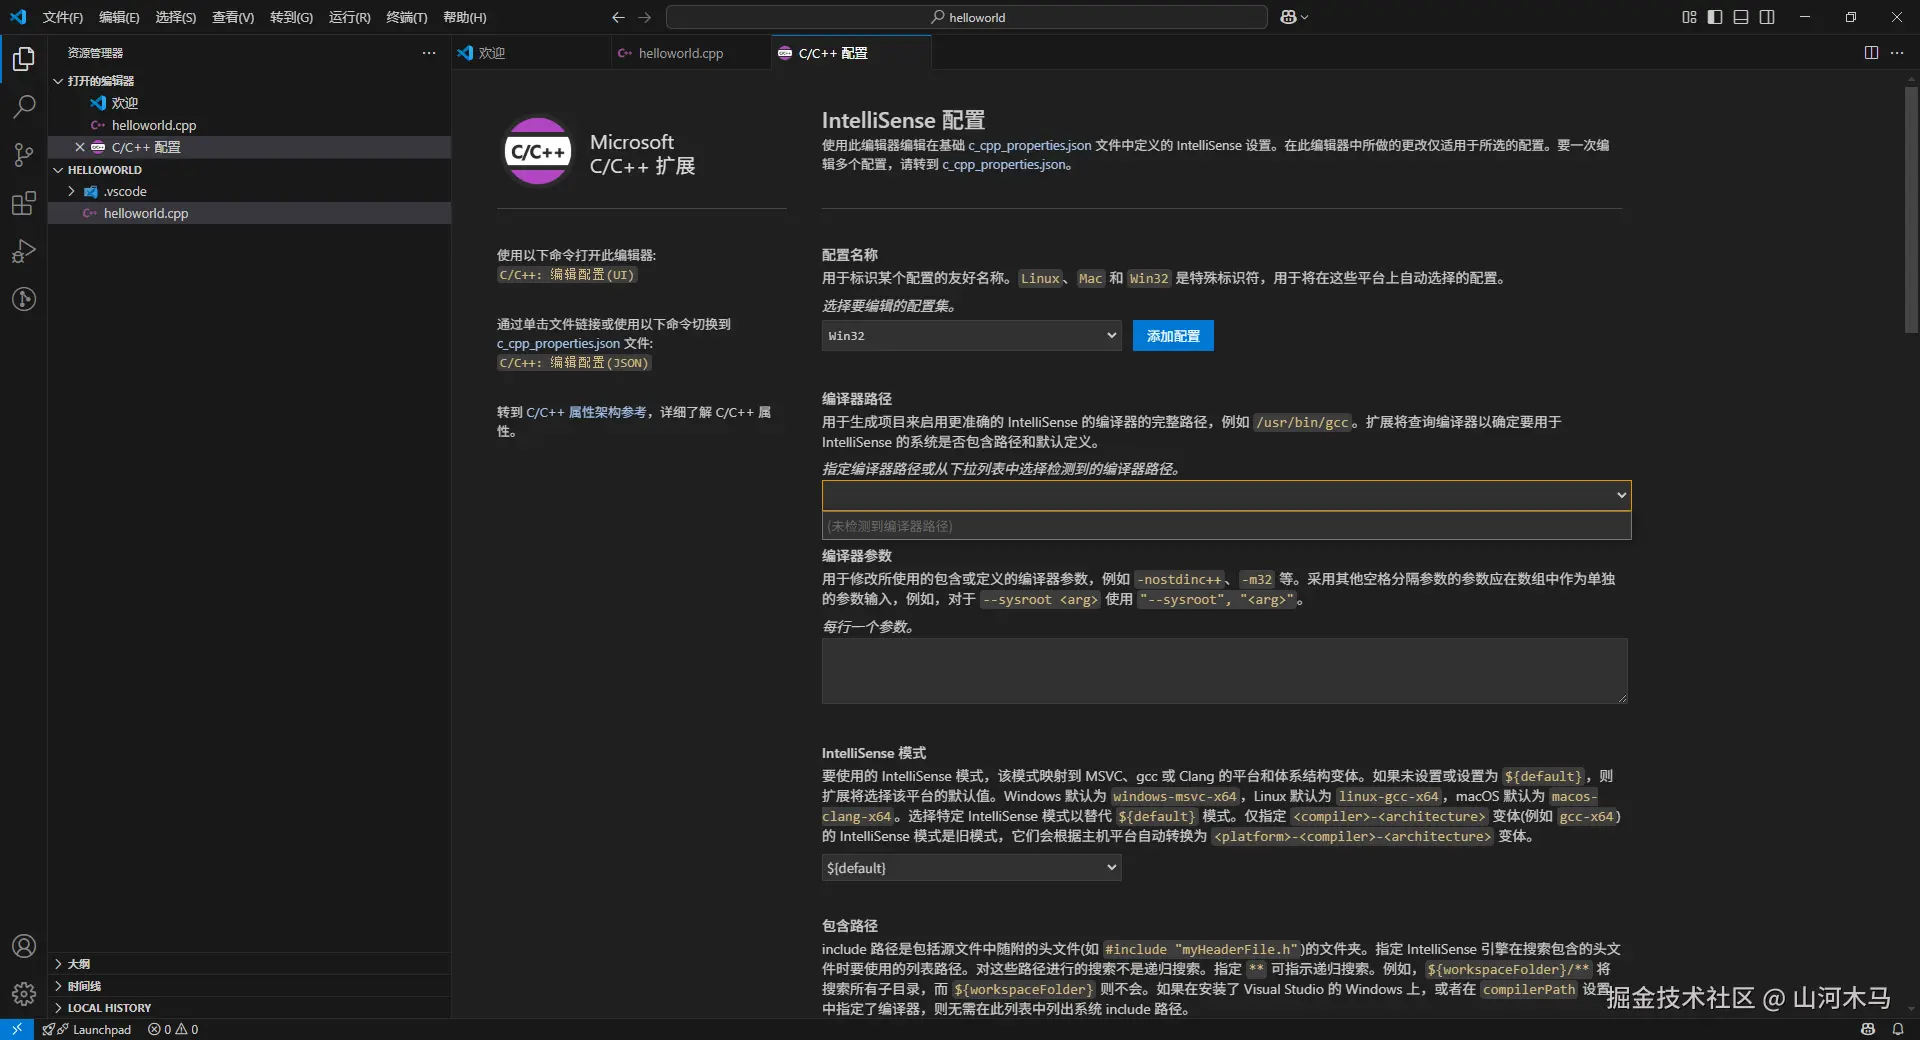Open c_cpp_properties.json link in the left column
Image resolution: width=1920 pixels, height=1040 pixels.
coord(559,344)
